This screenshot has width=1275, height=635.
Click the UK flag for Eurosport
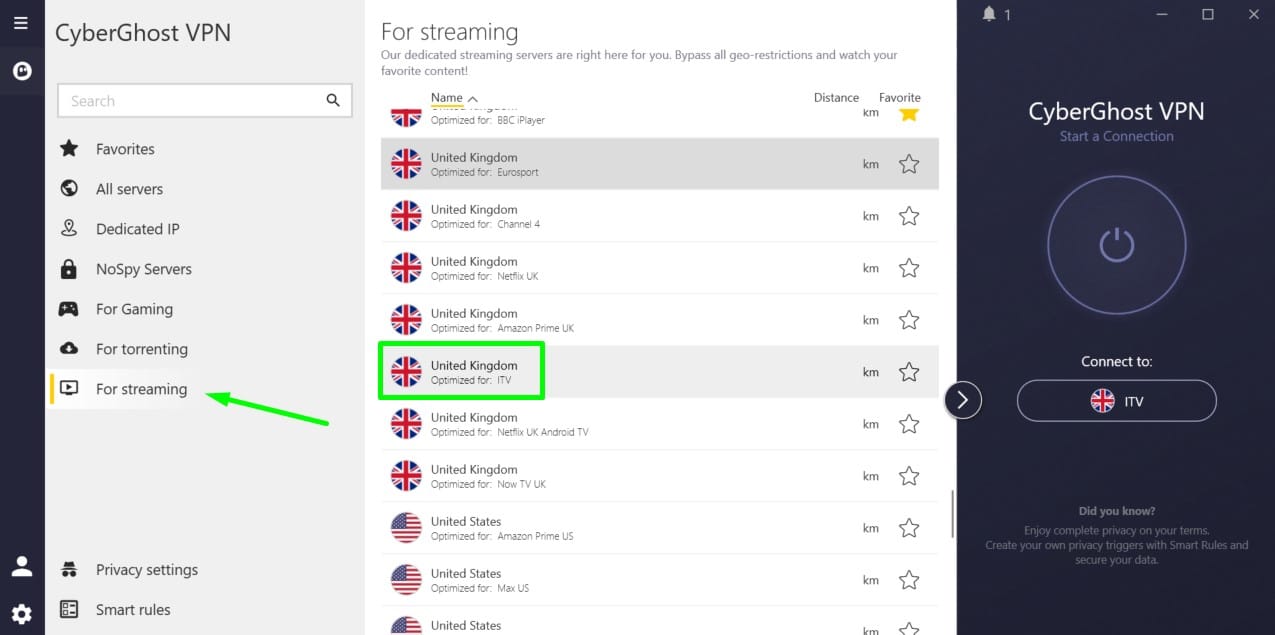pyautogui.click(x=406, y=164)
